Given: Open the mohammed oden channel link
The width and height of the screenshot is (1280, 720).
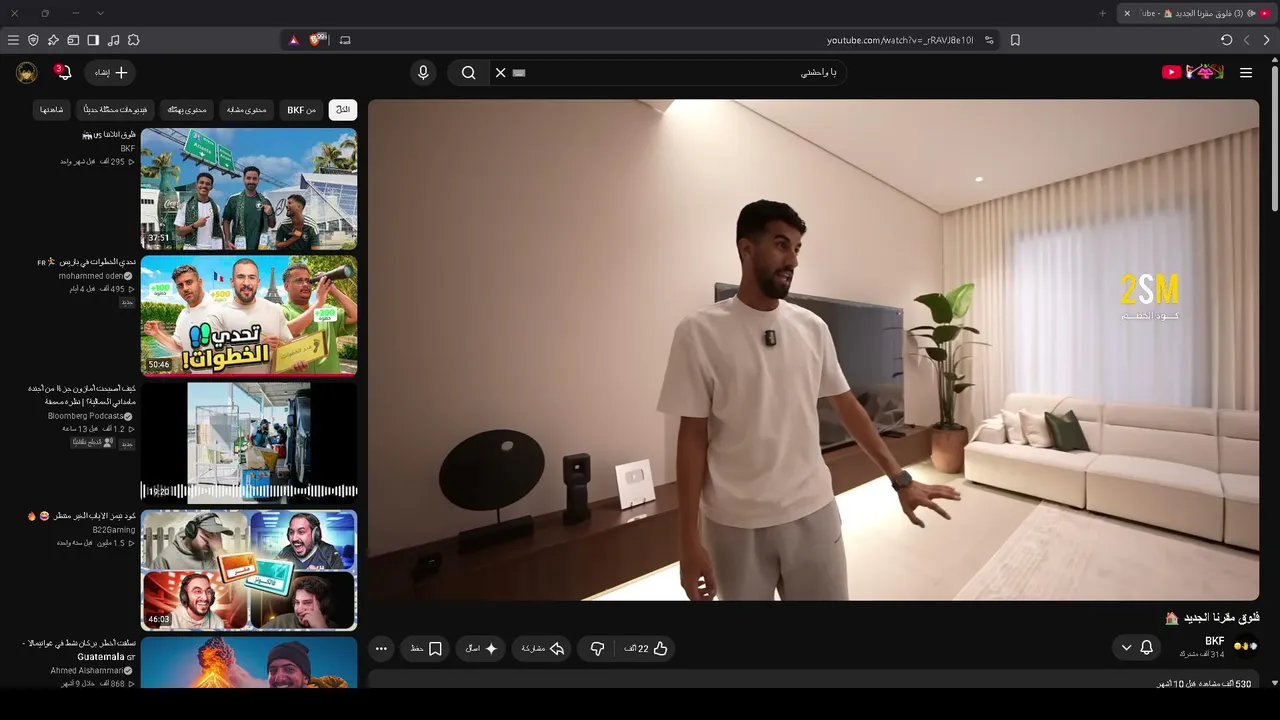Looking at the screenshot, I should click(x=91, y=276).
